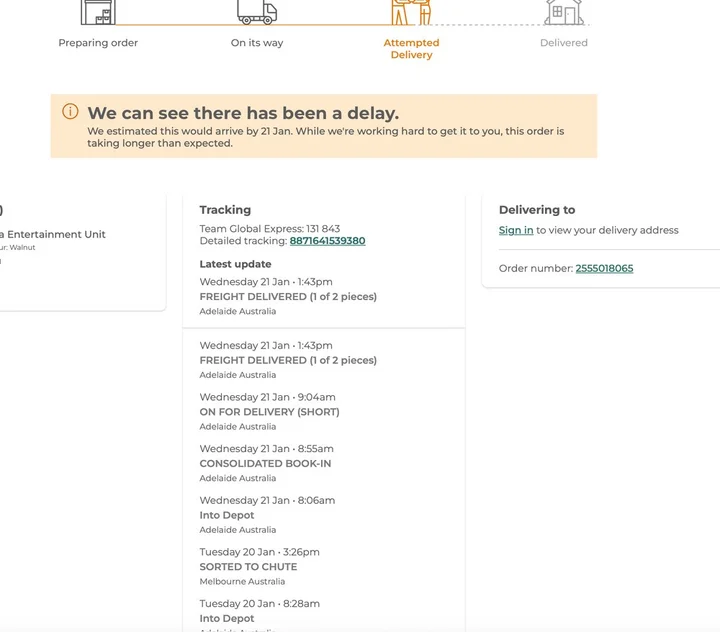Click FREIGHT DELIVERED under Latest update
This screenshot has width=720, height=632.
(288, 297)
